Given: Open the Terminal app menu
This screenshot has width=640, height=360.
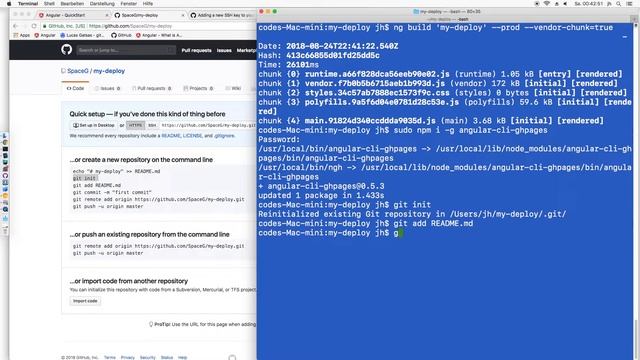Looking at the screenshot, I should (x=28, y=3).
